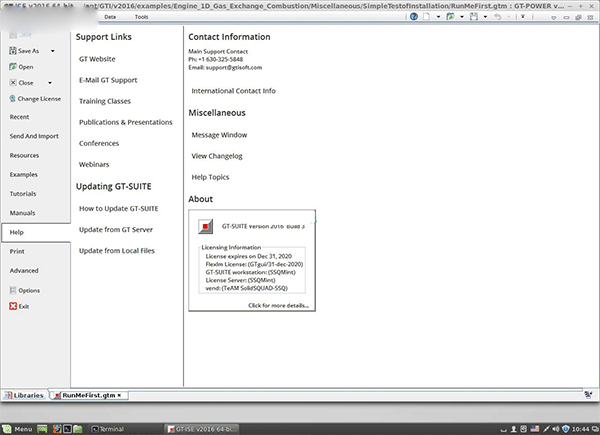Click the Save As disk icon
Viewport: 600px width, 435px height.
coord(13,51)
